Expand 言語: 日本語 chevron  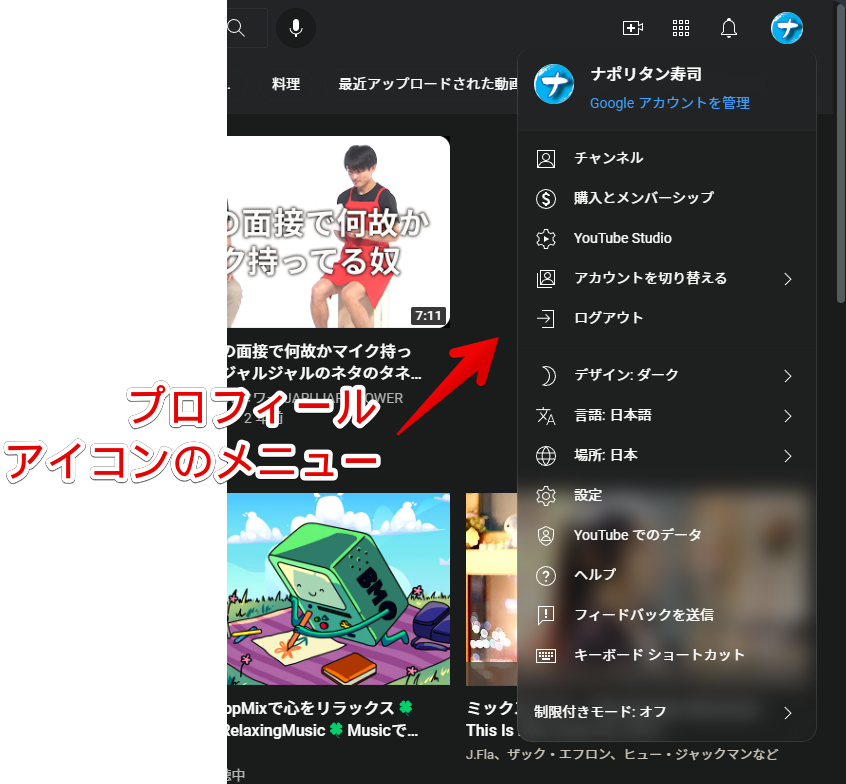788,416
